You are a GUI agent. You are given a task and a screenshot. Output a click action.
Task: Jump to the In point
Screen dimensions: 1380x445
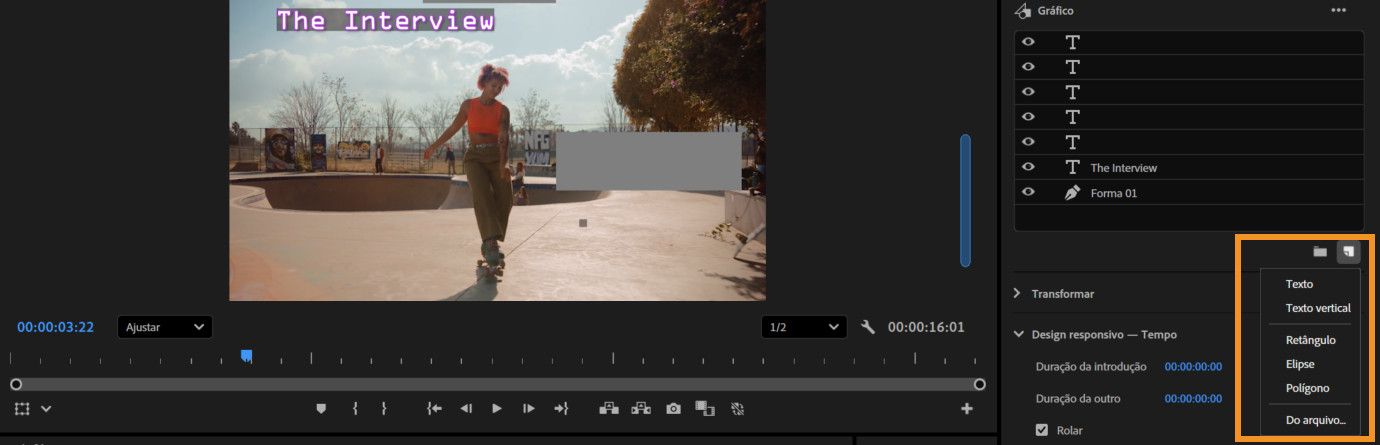pyautogui.click(x=434, y=408)
